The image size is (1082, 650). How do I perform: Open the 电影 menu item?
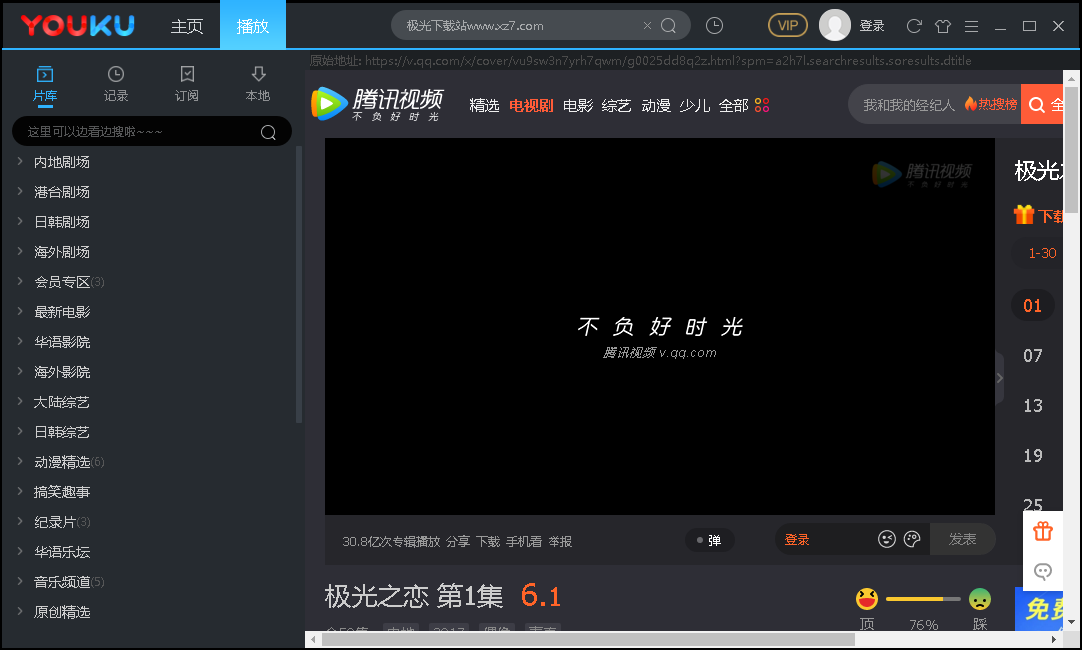tap(578, 106)
